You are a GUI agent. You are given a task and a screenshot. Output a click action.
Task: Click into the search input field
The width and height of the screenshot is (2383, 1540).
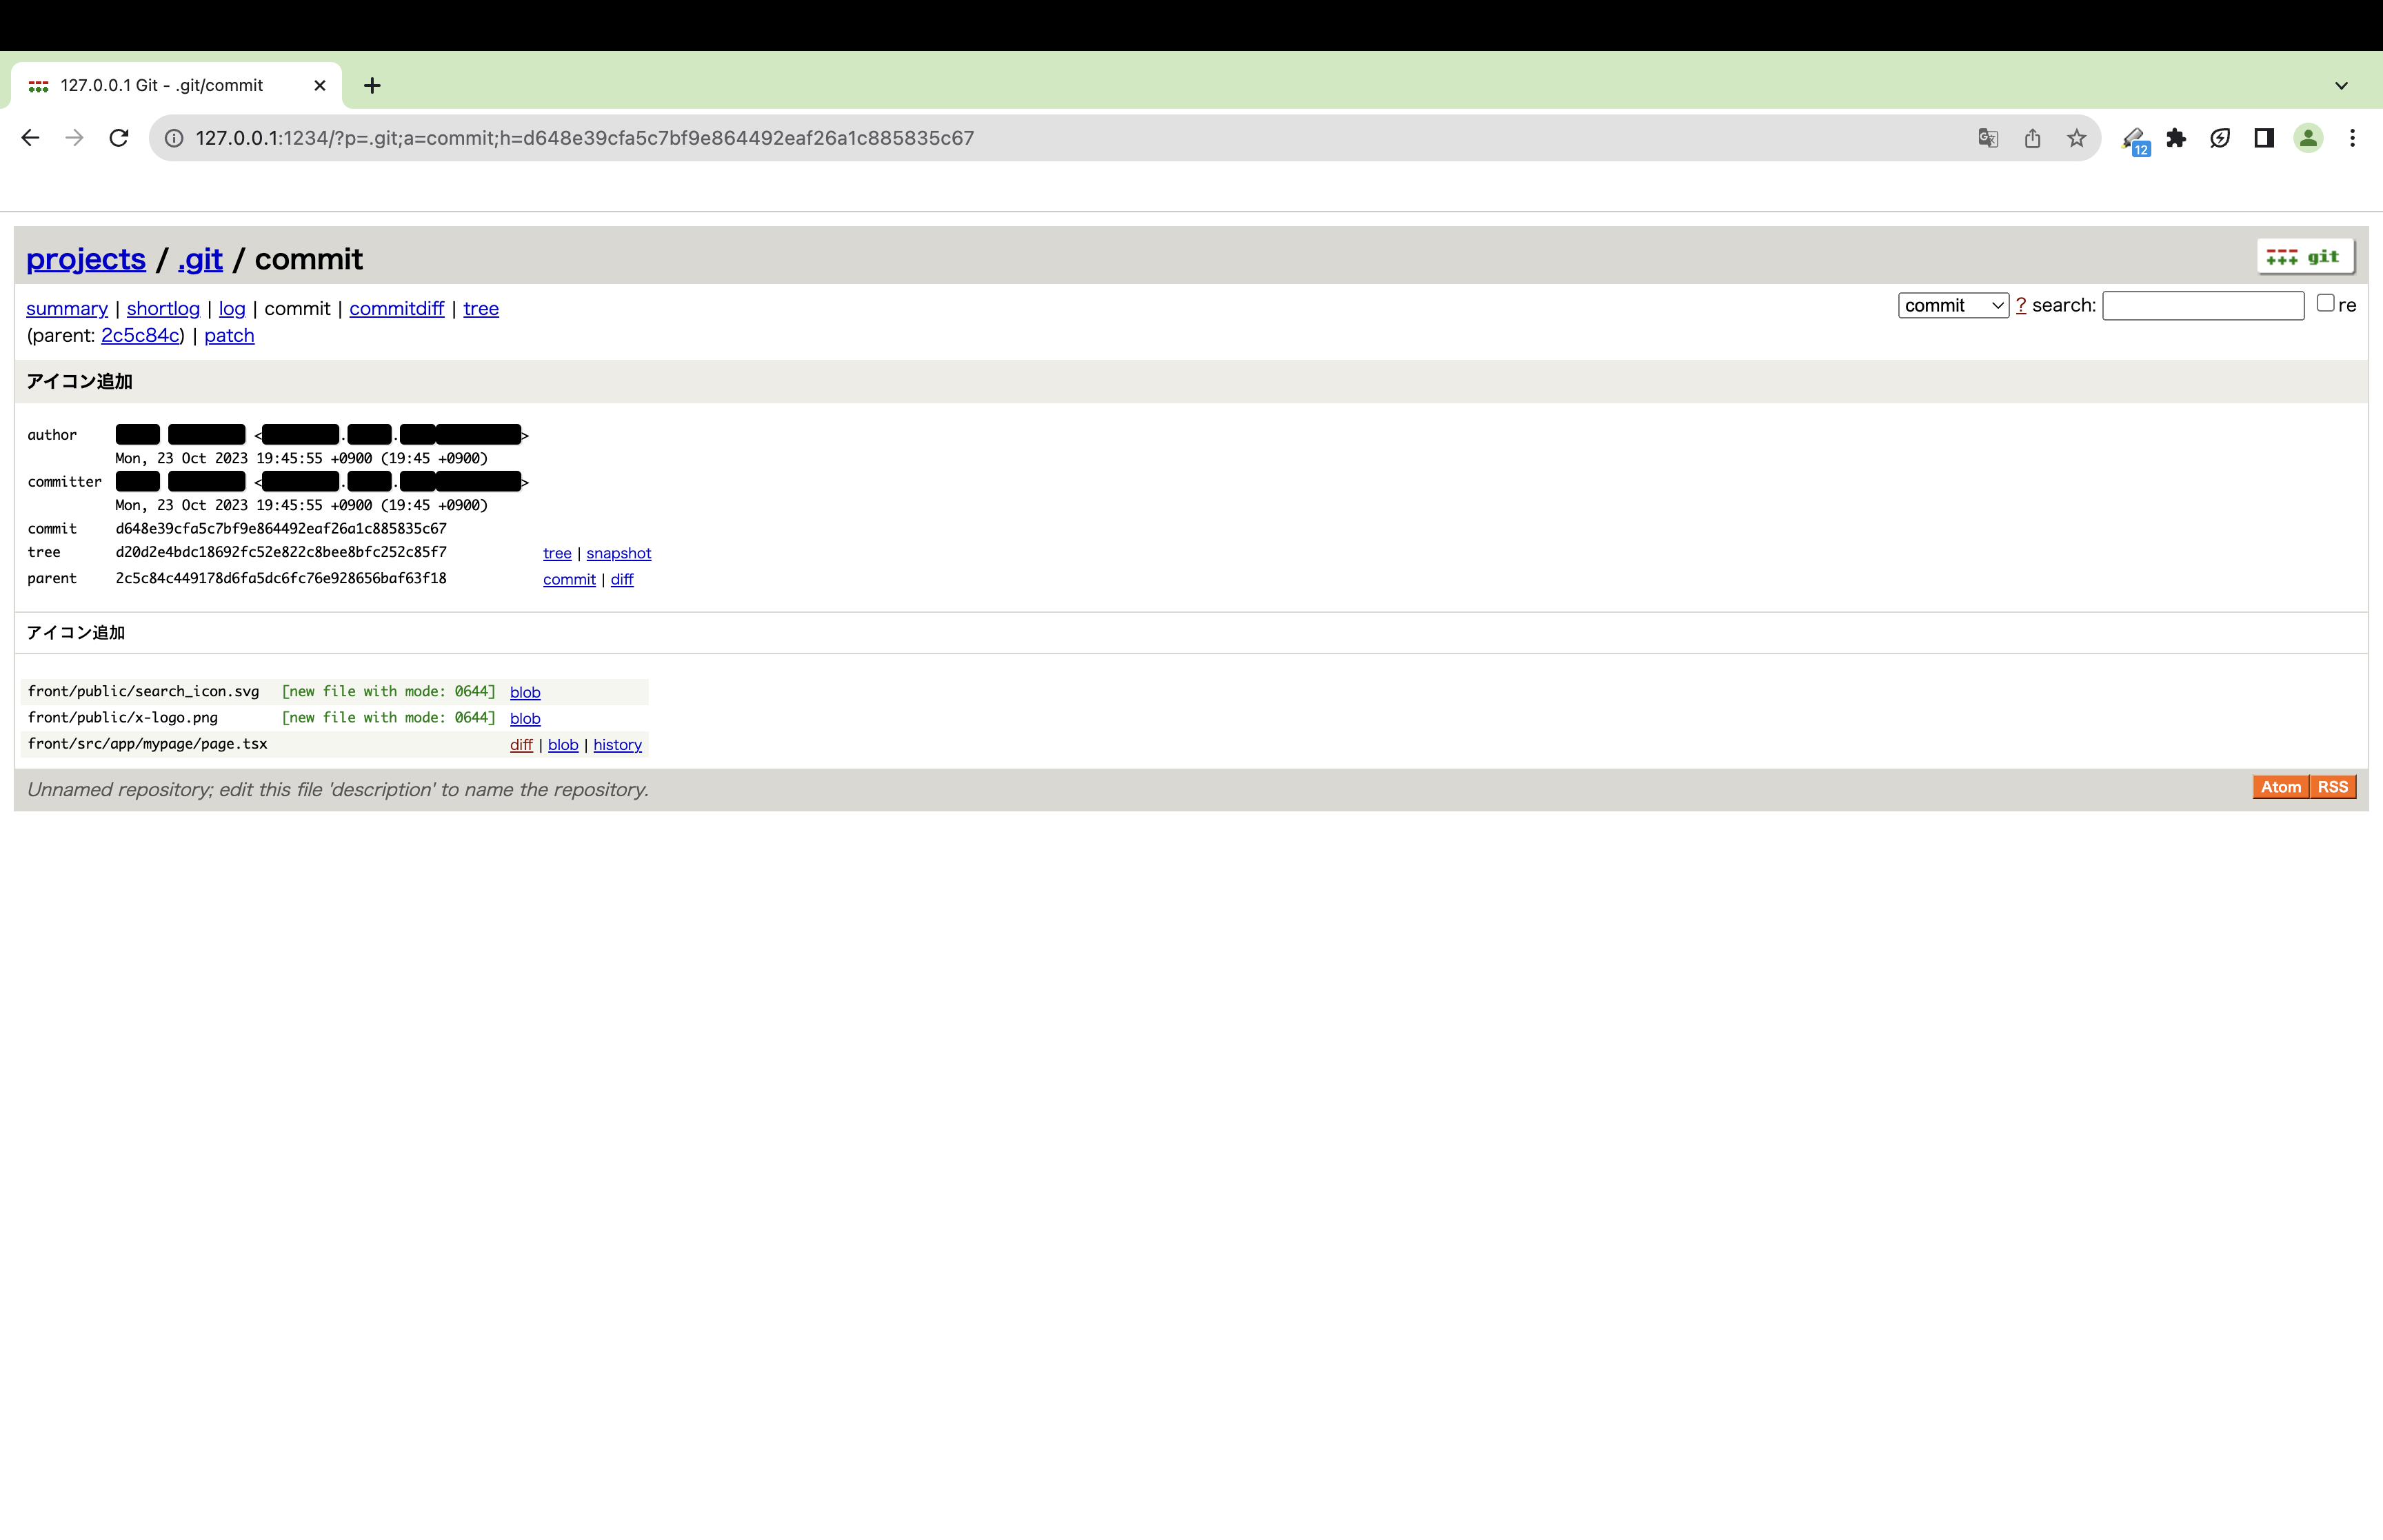[x=2203, y=305]
